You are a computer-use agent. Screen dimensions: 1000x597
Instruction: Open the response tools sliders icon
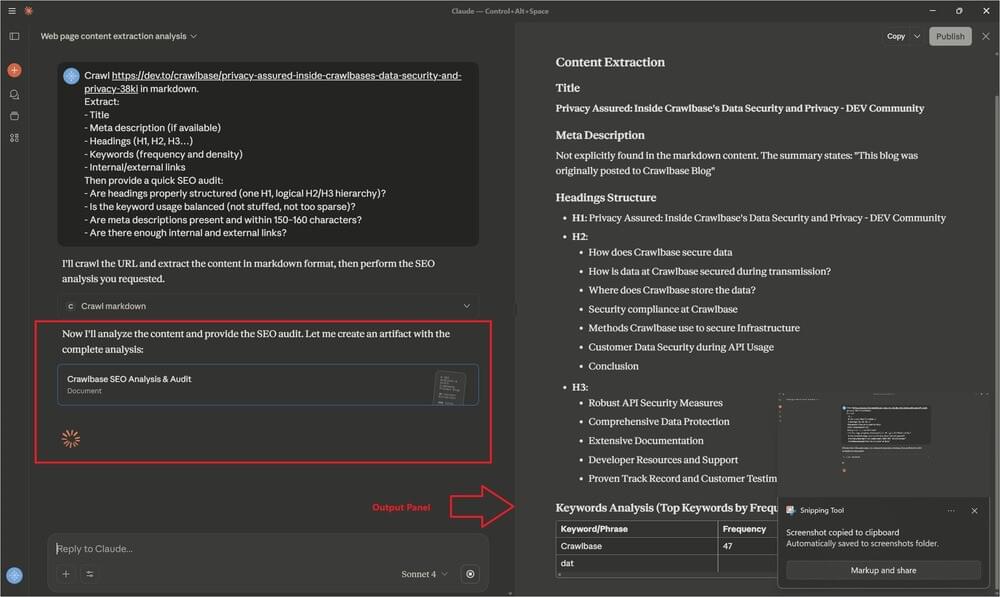(88, 574)
